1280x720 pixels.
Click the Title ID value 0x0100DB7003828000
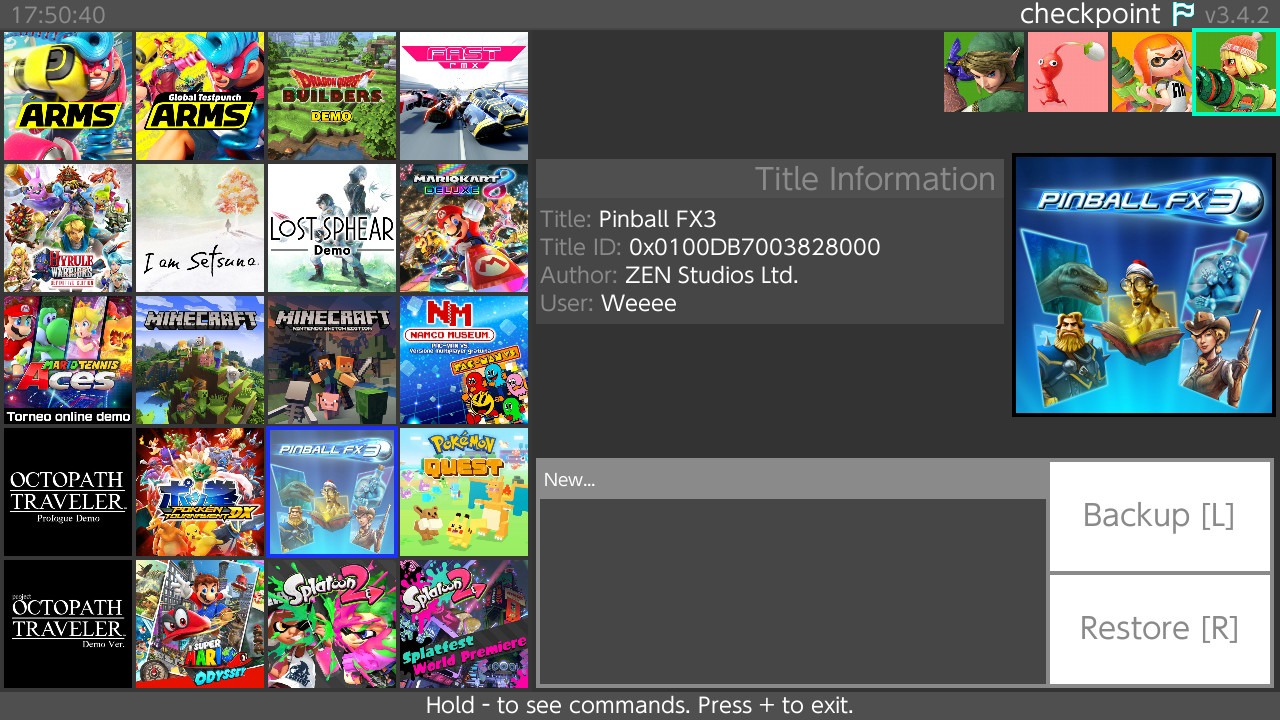coord(755,247)
